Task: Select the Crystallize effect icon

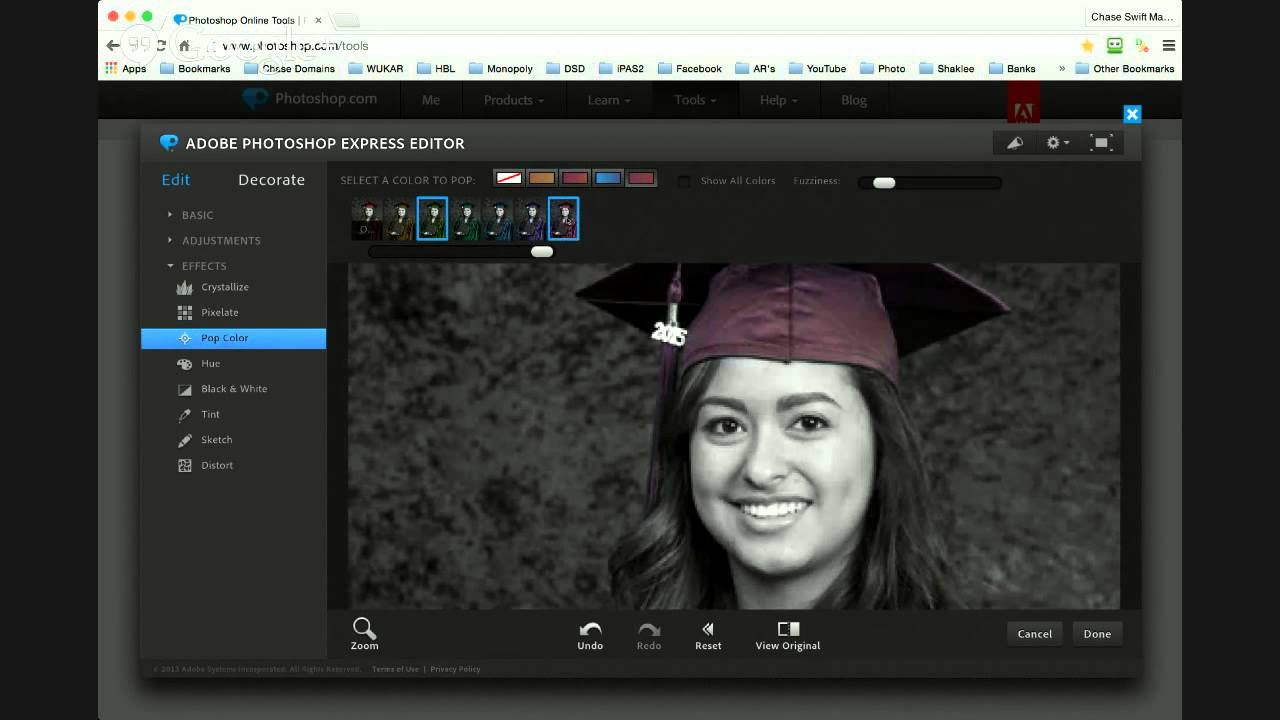Action: 185,288
